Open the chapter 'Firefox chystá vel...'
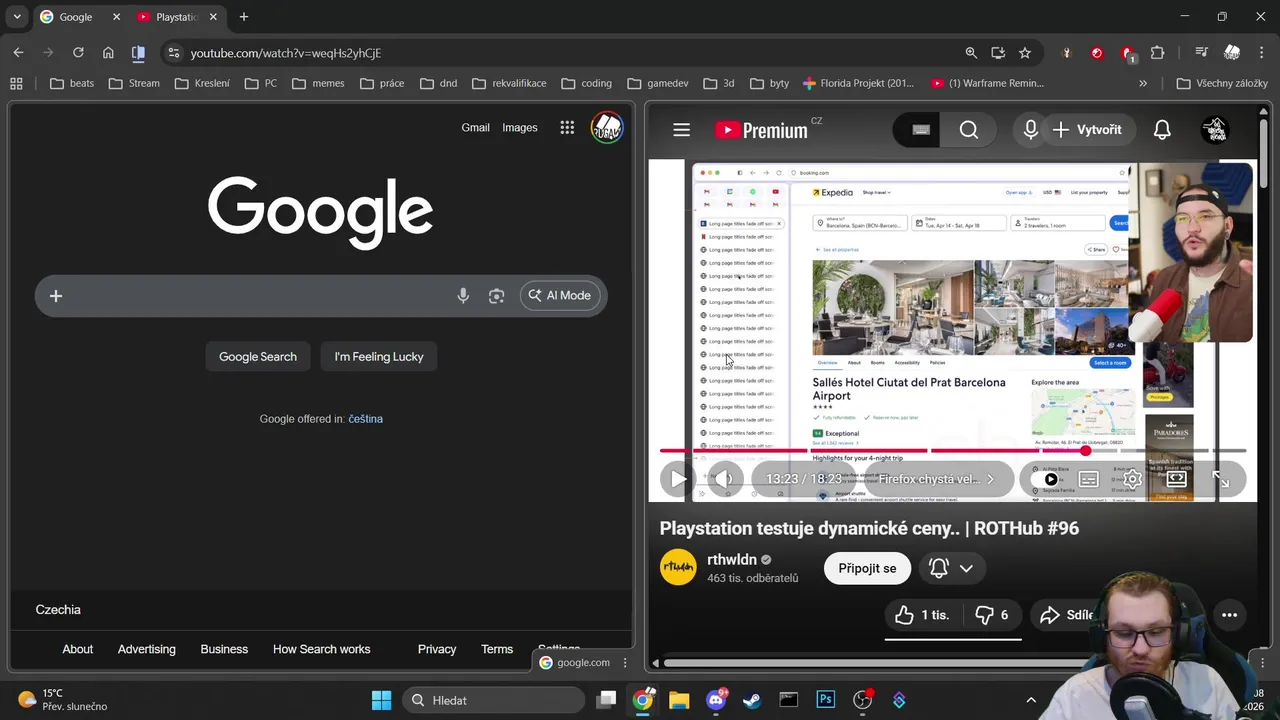1280x720 pixels. [937, 479]
